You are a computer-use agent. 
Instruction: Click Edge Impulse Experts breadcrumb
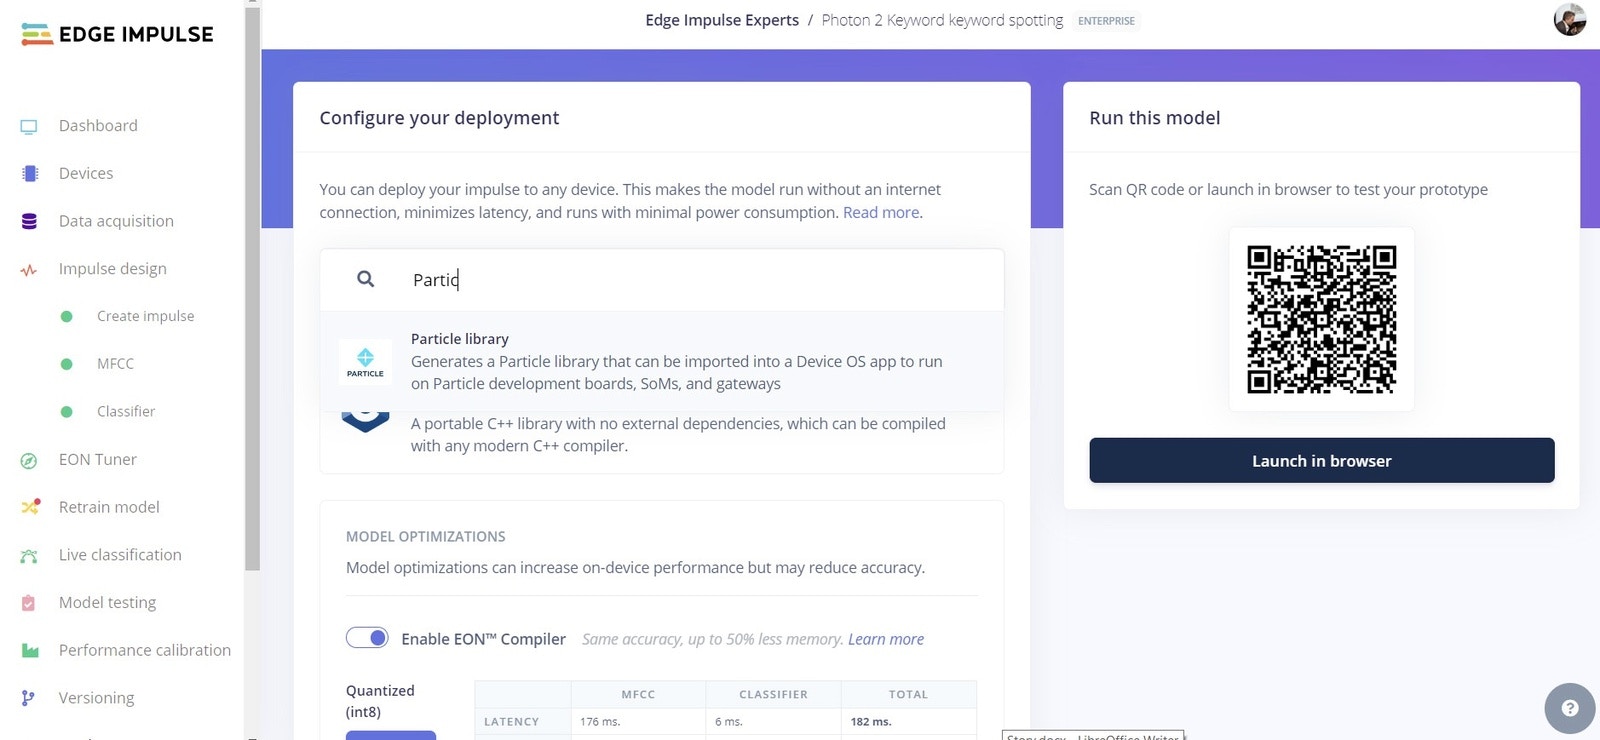click(x=722, y=20)
